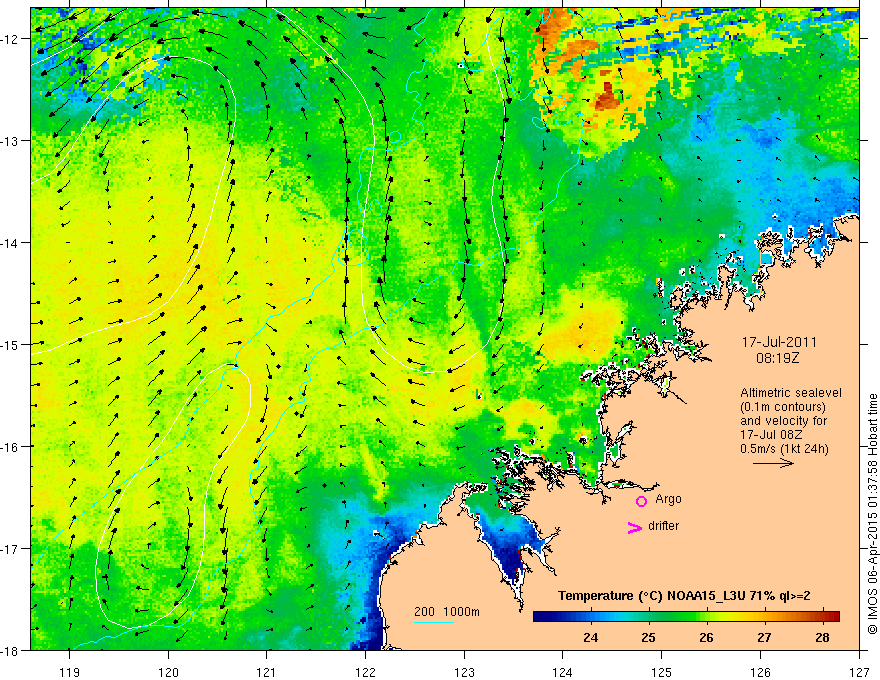The image size is (880, 680).
Task: Click the 'Temperature (°C) NOAA15_L3U 71% ql>=2' title
Action: [x=684, y=596]
